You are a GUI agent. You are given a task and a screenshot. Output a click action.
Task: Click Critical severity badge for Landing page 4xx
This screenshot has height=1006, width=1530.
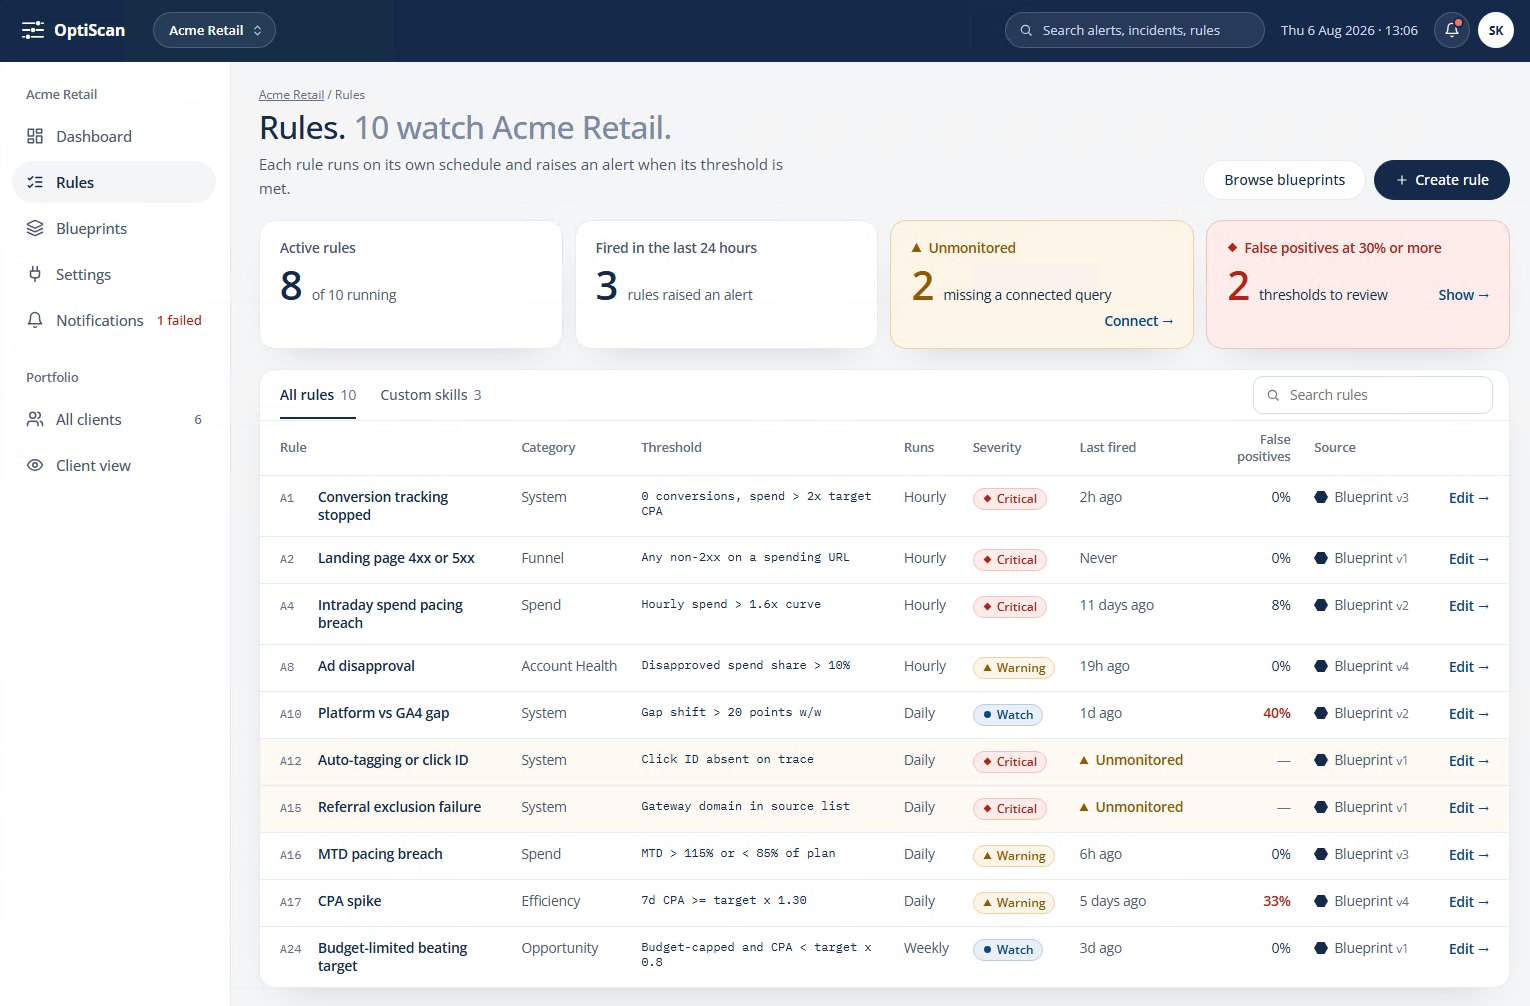[x=1009, y=559]
